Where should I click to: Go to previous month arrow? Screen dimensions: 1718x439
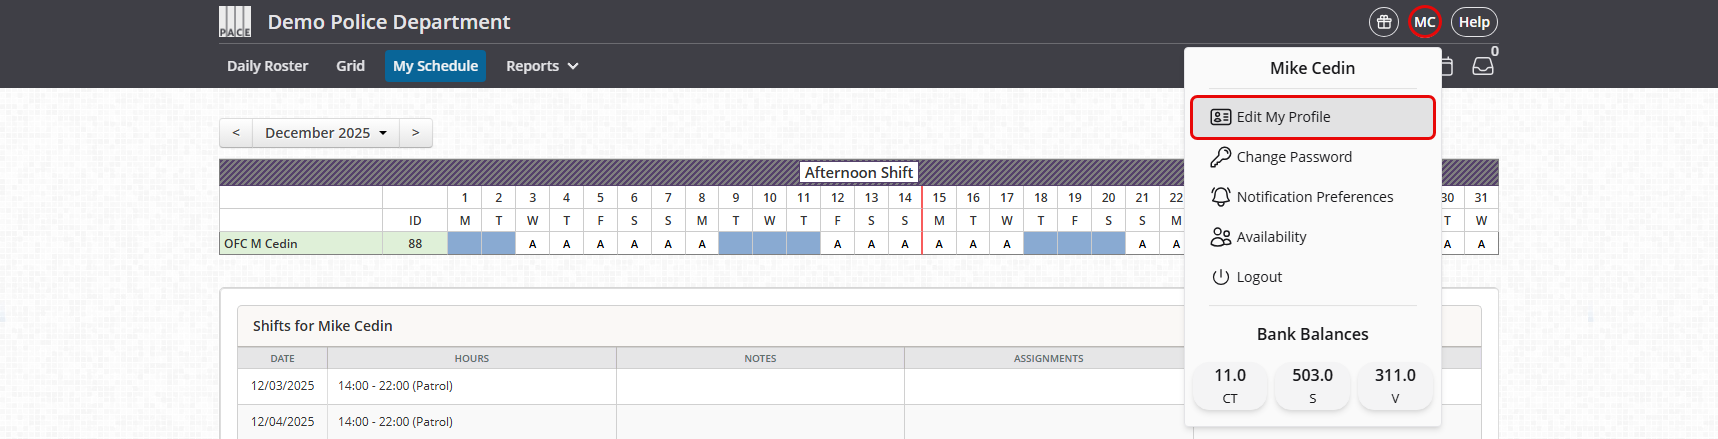(236, 133)
